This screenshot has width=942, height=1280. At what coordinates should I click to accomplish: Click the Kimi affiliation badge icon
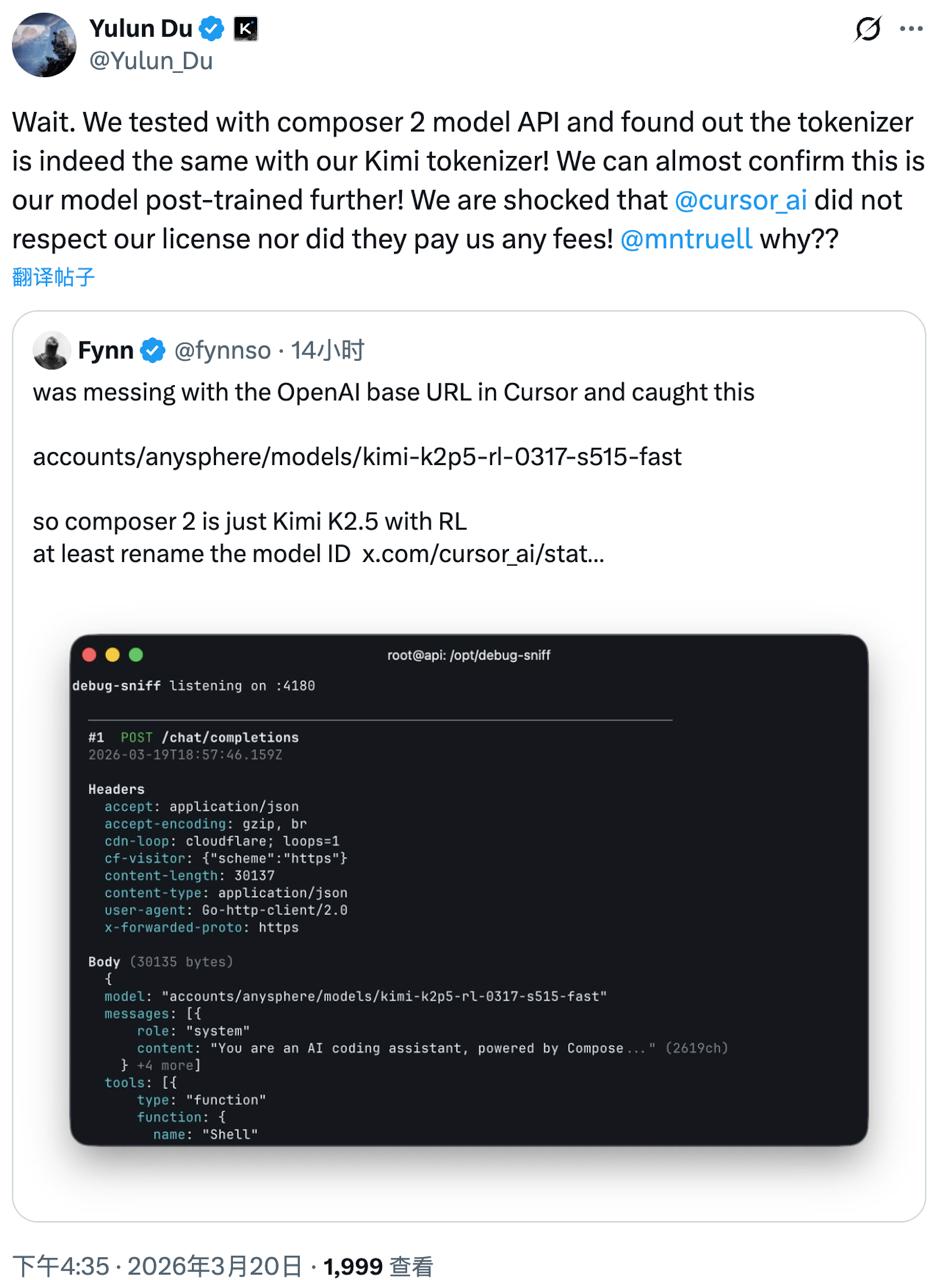click(245, 29)
